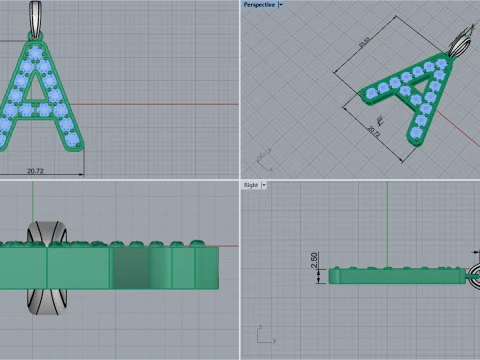Click the world axes icon in Perspective view
The height and width of the screenshot is (360, 480).
click(265, 160)
